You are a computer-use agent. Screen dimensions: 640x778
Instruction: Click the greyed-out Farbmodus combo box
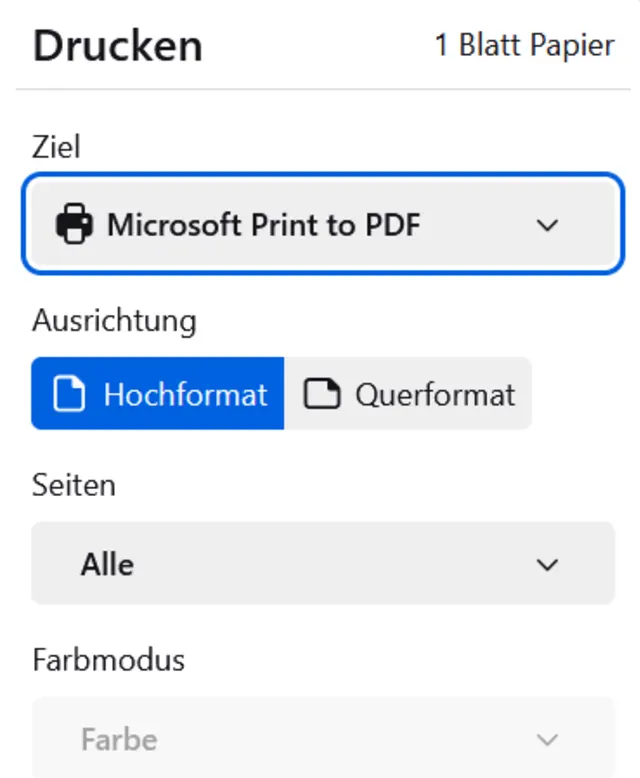[322, 740]
